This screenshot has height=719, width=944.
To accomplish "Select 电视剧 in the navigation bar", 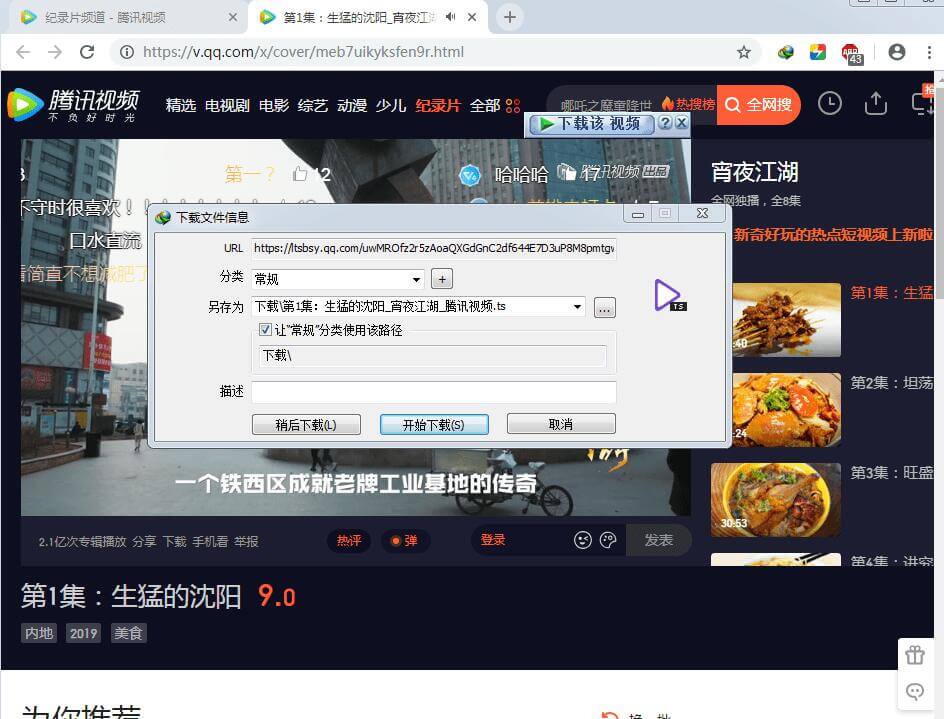I will (x=227, y=105).
